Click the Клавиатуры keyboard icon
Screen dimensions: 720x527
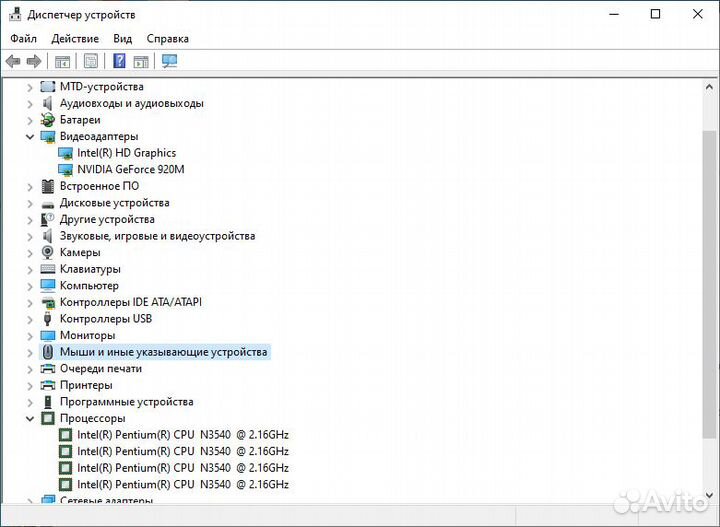coord(48,269)
